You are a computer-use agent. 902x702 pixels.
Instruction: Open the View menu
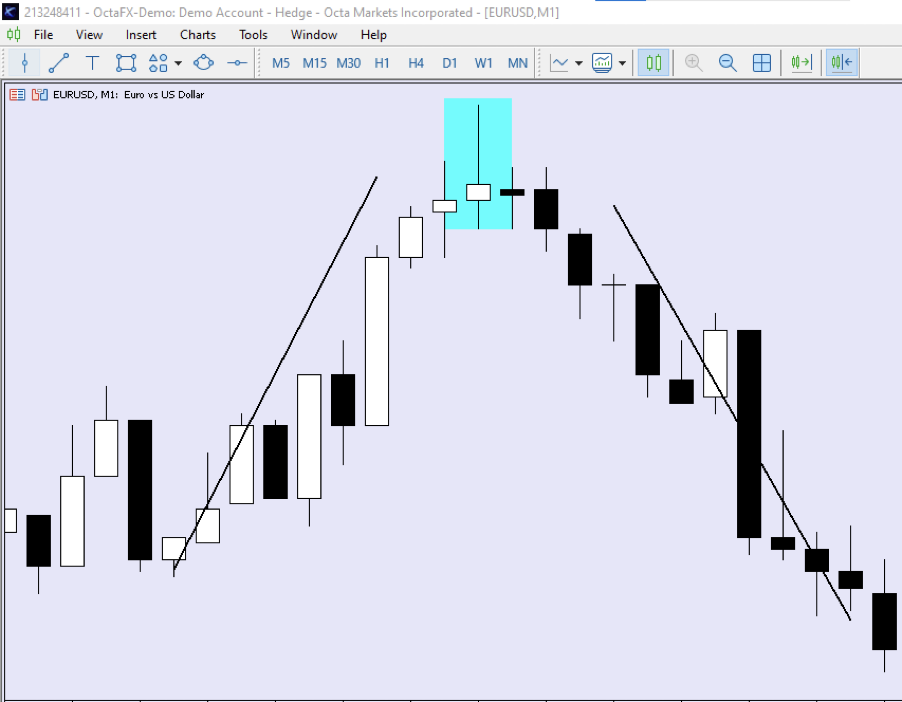(x=89, y=35)
